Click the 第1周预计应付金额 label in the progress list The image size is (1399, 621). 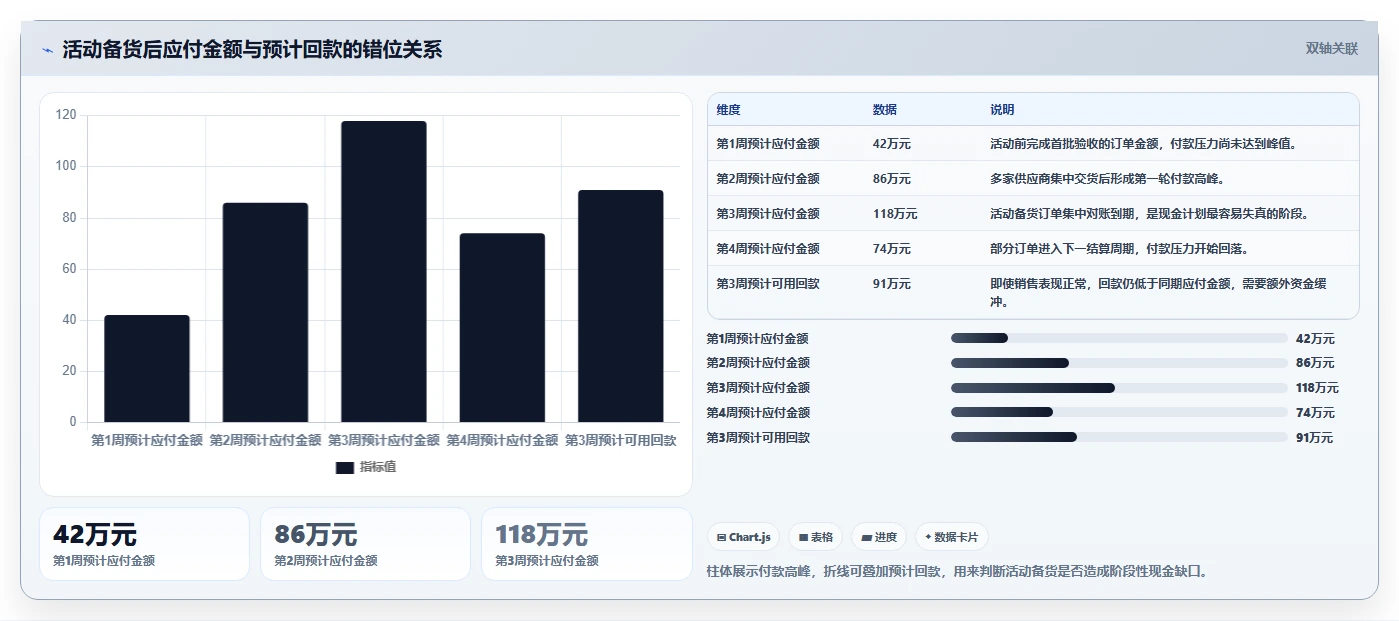[x=758, y=338]
